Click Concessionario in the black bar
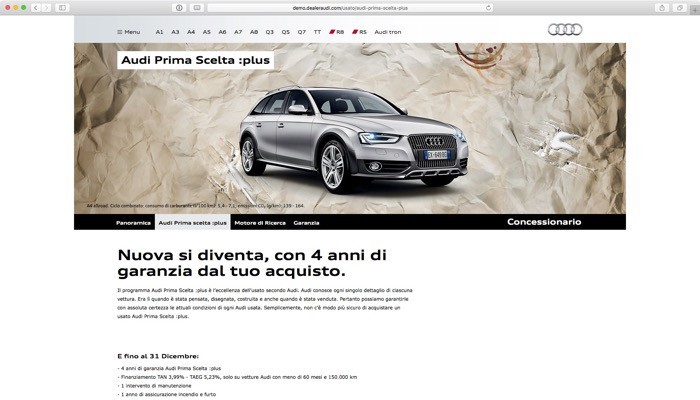 coord(544,222)
